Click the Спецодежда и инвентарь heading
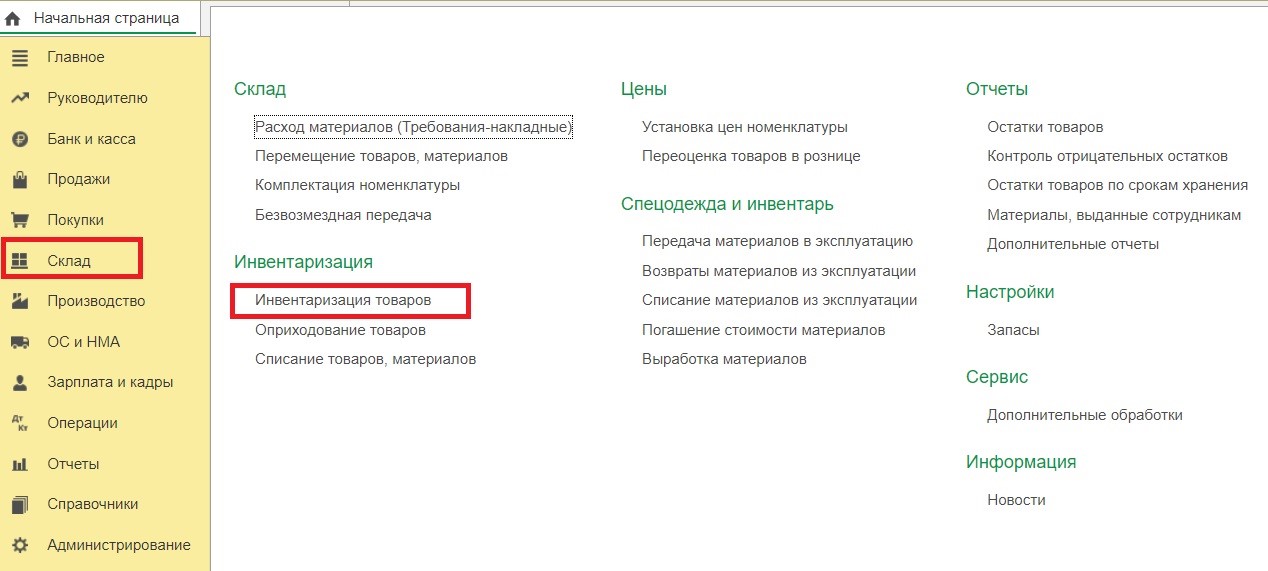 tap(727, 204)
